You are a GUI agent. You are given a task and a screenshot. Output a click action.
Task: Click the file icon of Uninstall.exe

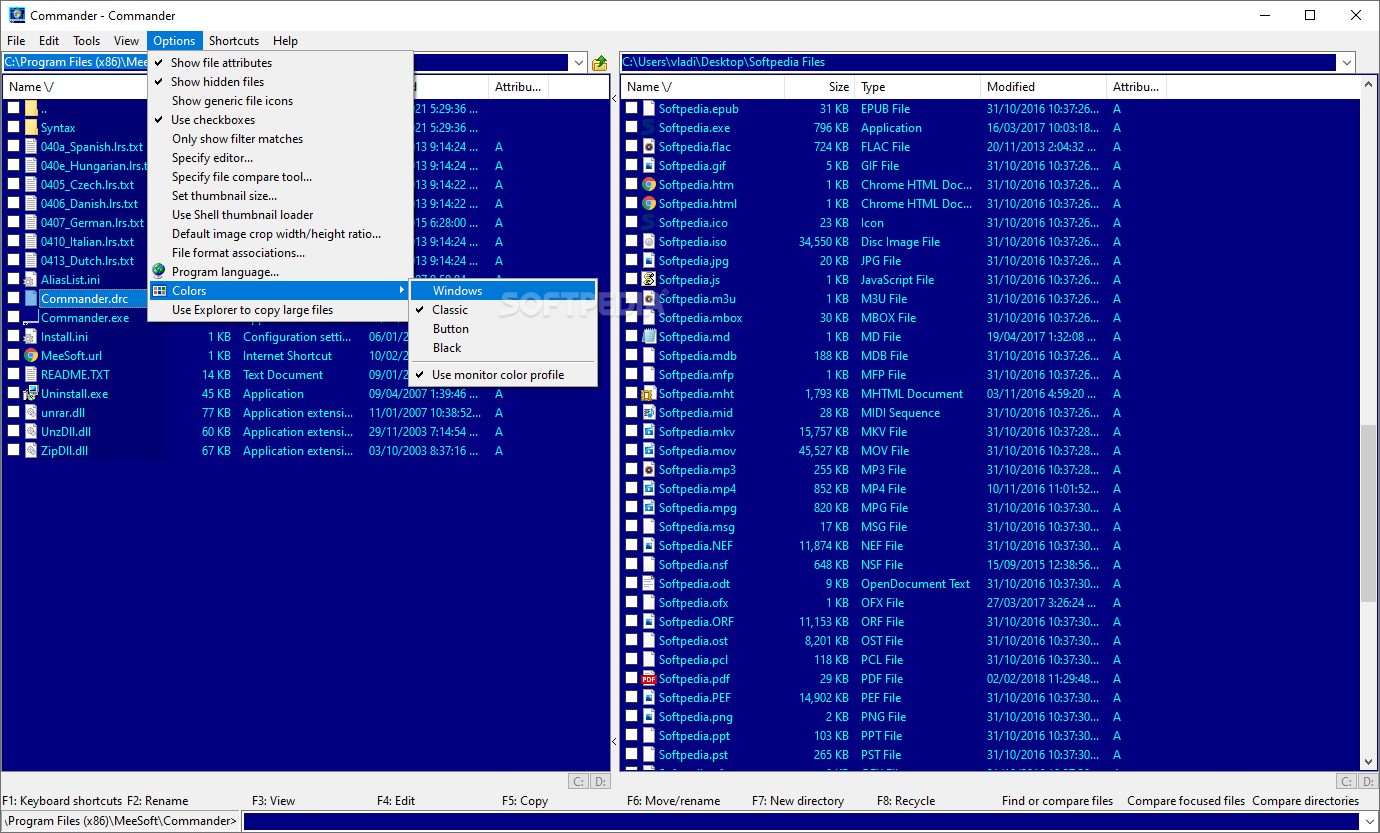pos(31,394)
